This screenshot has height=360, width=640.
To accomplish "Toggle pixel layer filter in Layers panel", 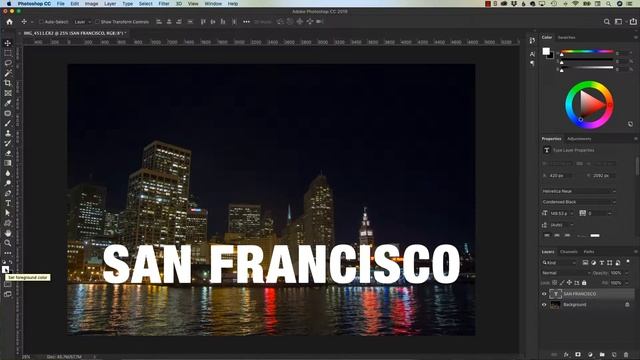I will pyautogui.click(x=585, y=262).
